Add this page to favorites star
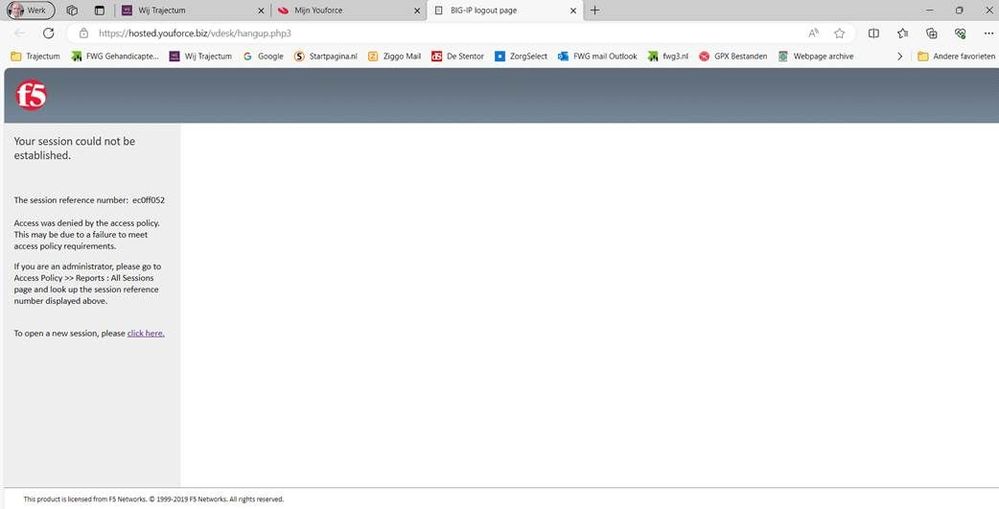Image resolution: width=999 pixels, height=509 pixels. coord(840,33)
